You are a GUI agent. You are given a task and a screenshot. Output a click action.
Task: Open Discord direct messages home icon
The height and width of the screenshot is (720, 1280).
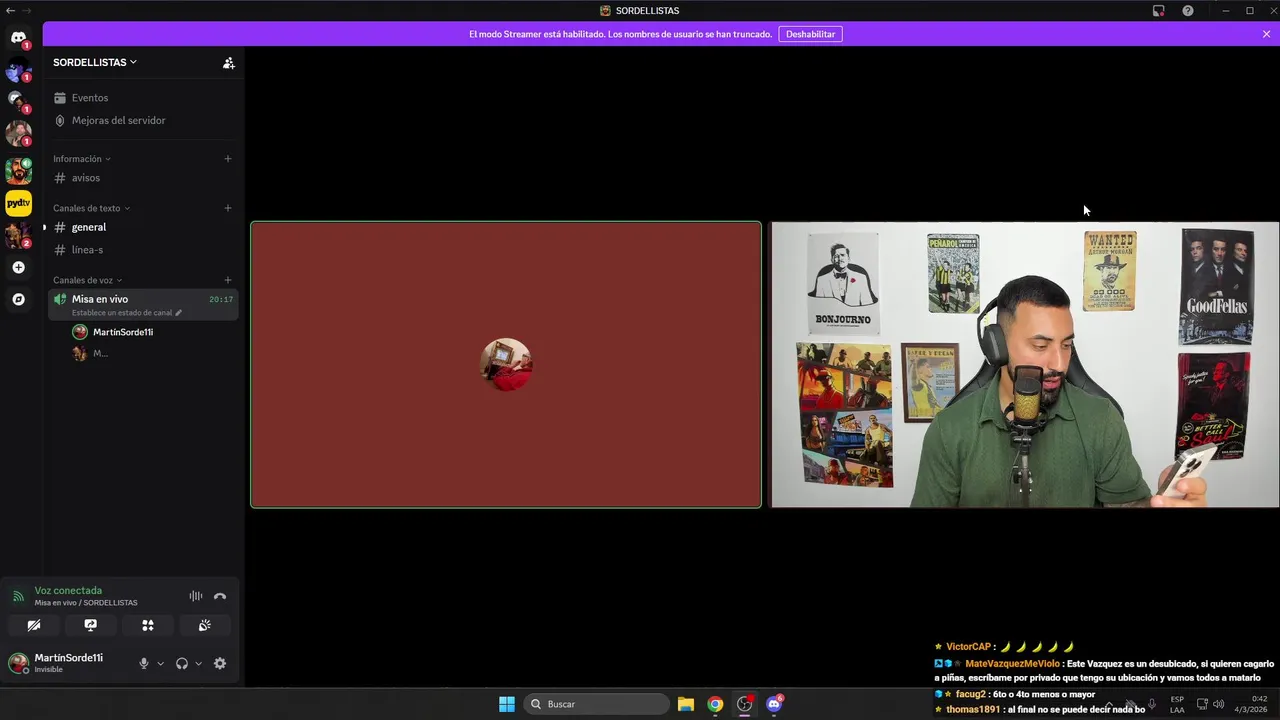pyautogui.click(x=18, y=38)
